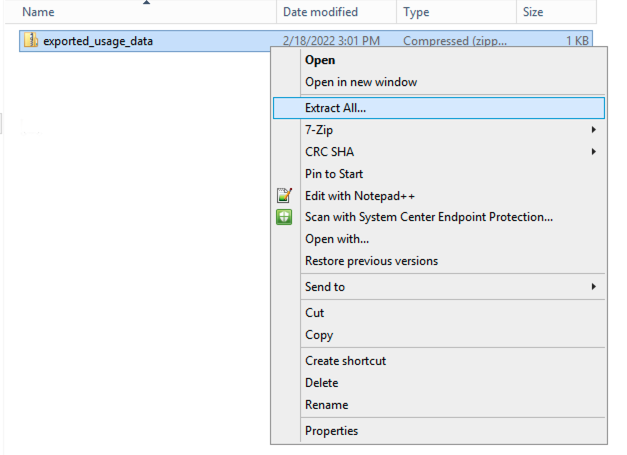Screen dimensions: 627x455
Task: Open file Properties
Action: 331,431
